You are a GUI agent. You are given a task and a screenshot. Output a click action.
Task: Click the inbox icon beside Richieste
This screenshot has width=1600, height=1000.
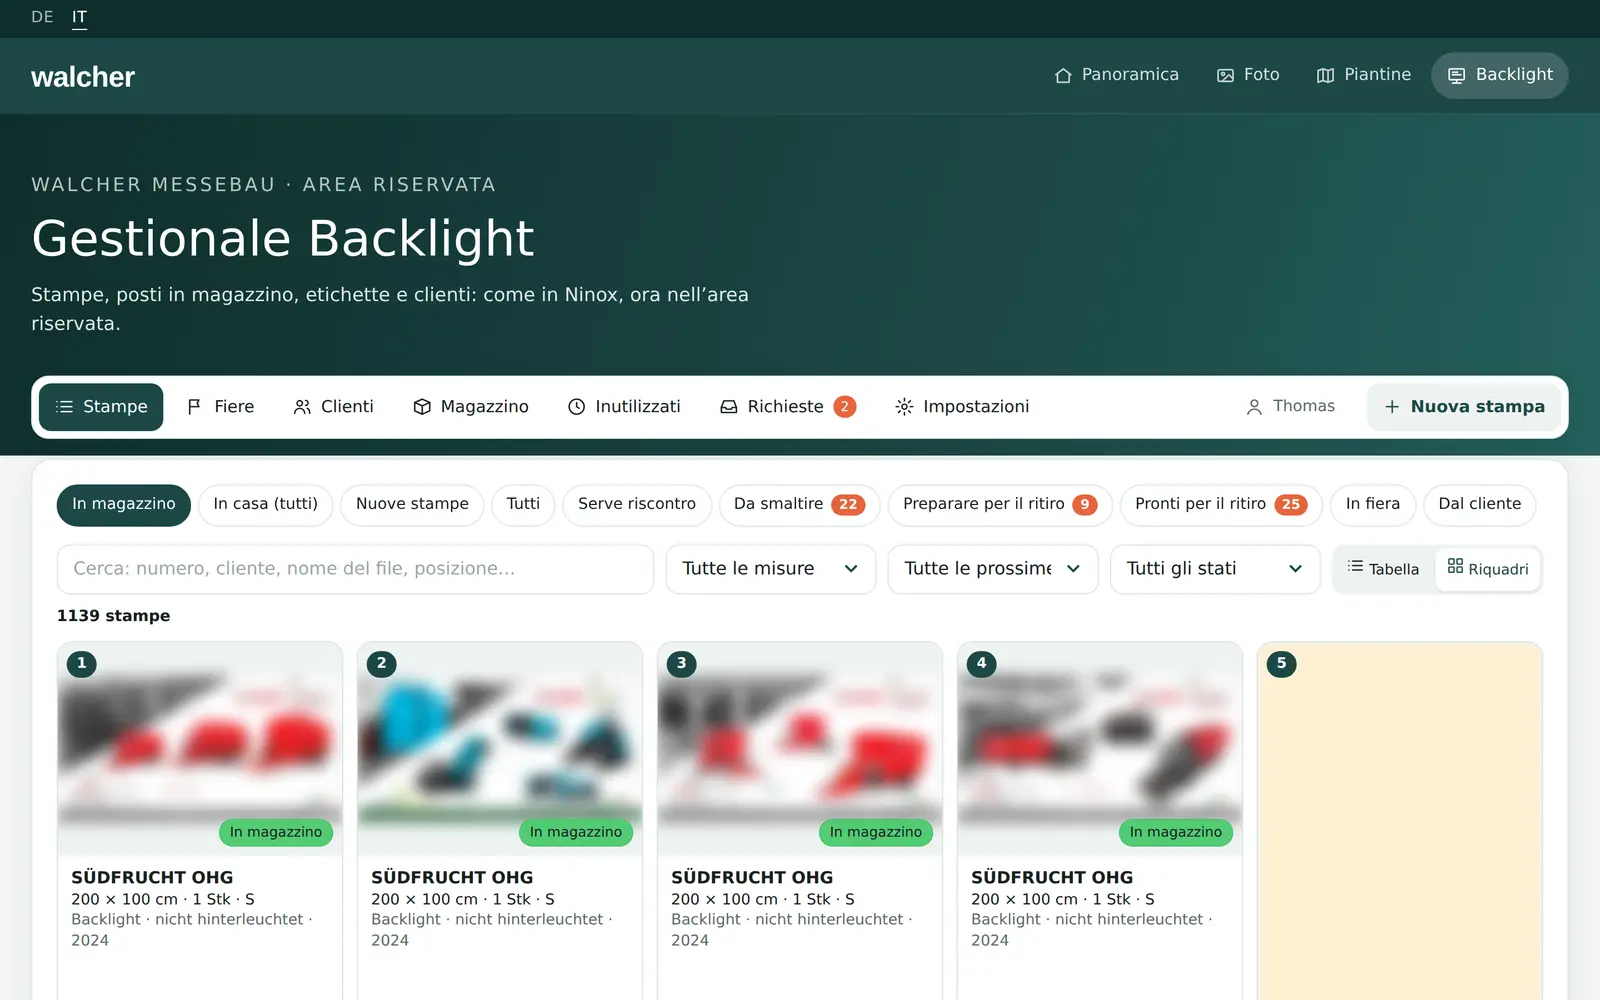[x=729, y=407]
